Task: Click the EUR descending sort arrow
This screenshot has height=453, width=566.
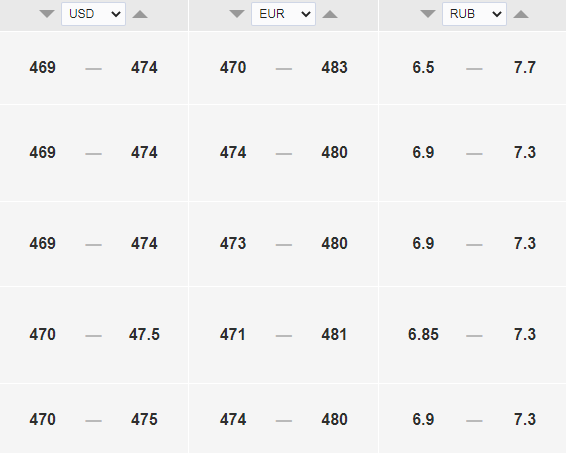Action: coord(237,14)
